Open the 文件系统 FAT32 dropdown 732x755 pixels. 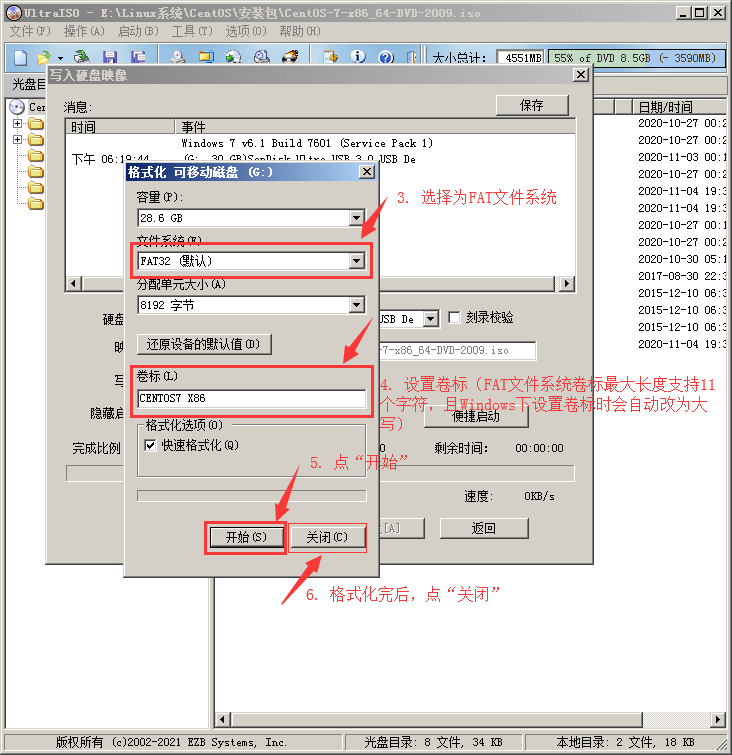pos(356,261)
